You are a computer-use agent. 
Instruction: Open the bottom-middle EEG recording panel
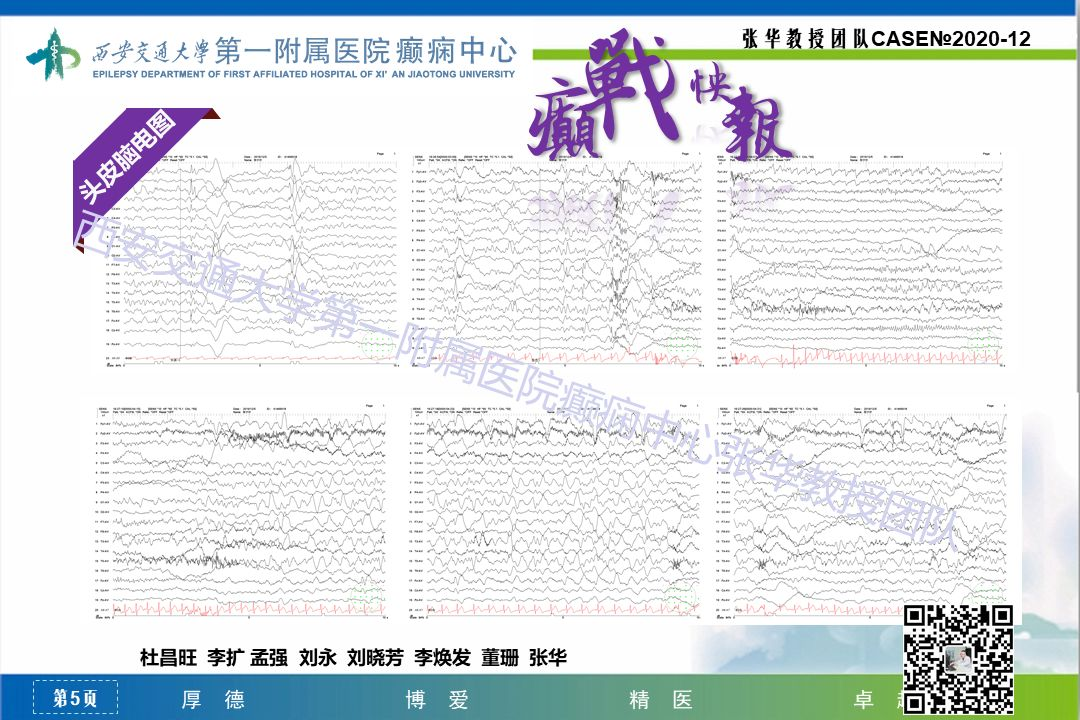pos(556,512)
